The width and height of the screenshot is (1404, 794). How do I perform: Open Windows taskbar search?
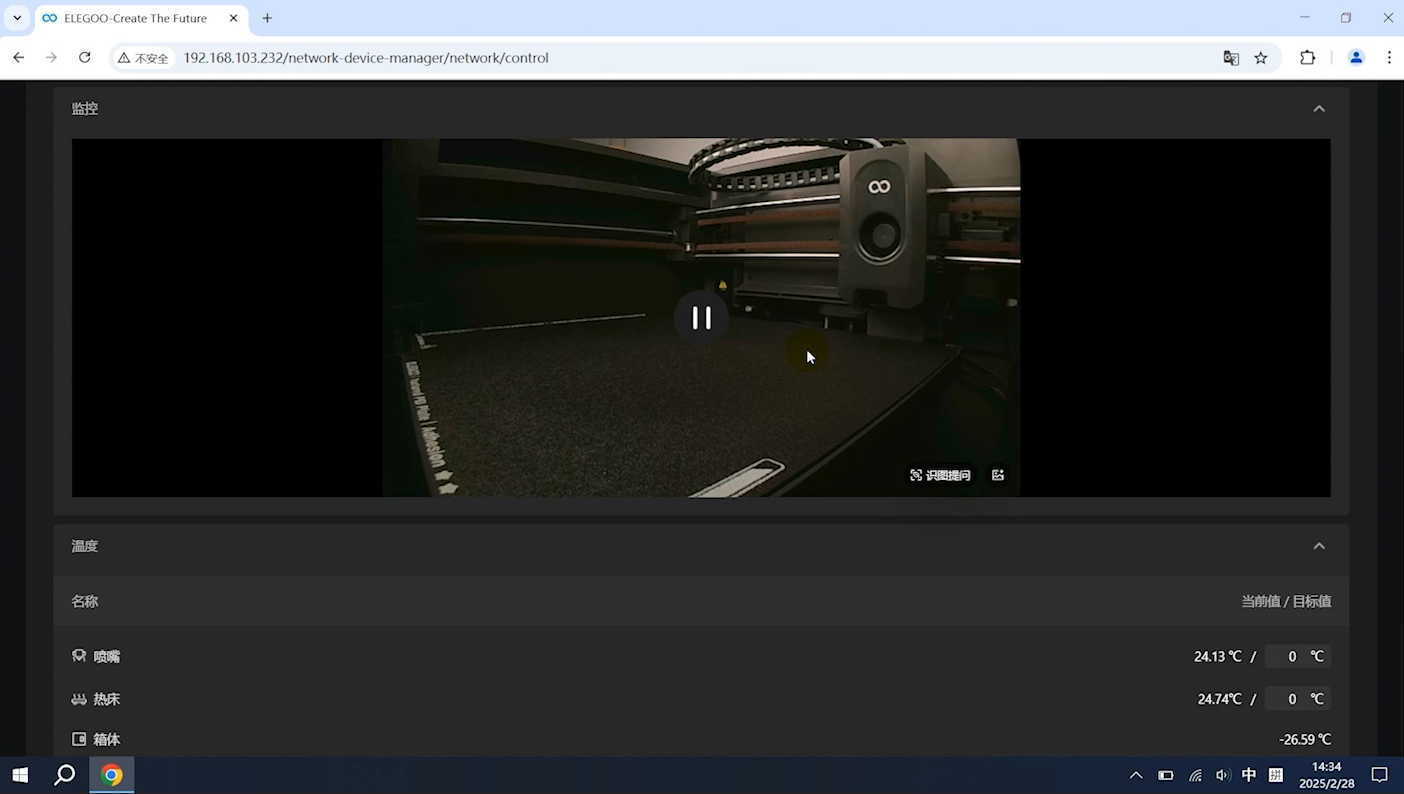(x=65, y=775)
